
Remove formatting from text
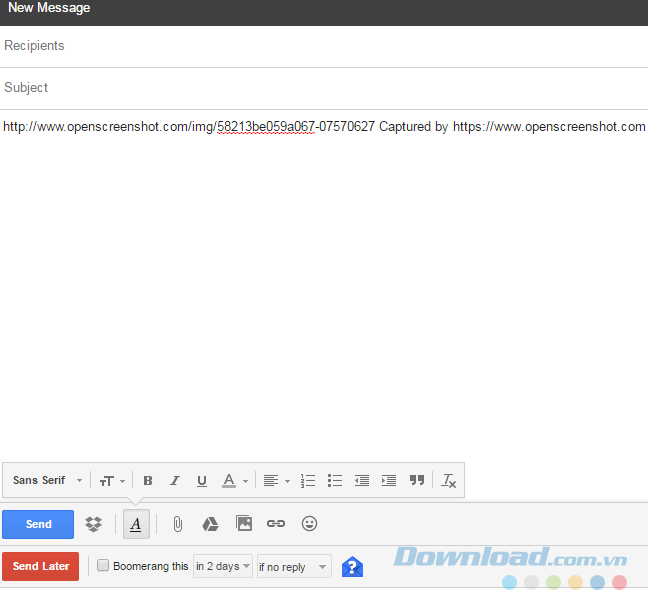tap(449, 481)
